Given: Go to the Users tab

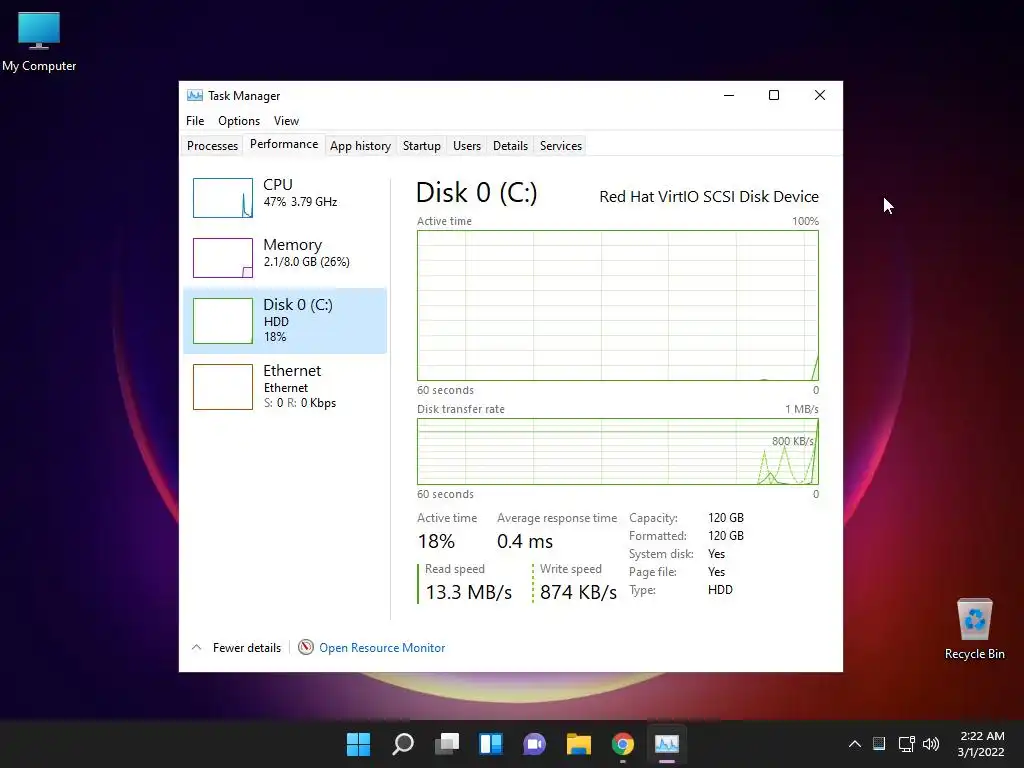Looking at the screenshot, I should [467, 146].
